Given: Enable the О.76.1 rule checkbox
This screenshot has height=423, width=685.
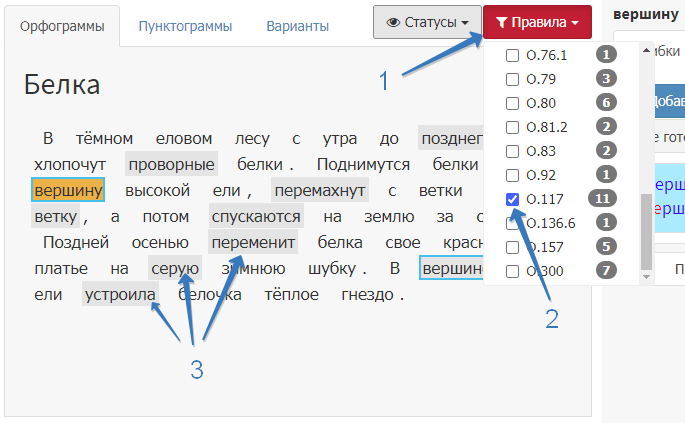Looking at the screenshot, I should point(513,55).
